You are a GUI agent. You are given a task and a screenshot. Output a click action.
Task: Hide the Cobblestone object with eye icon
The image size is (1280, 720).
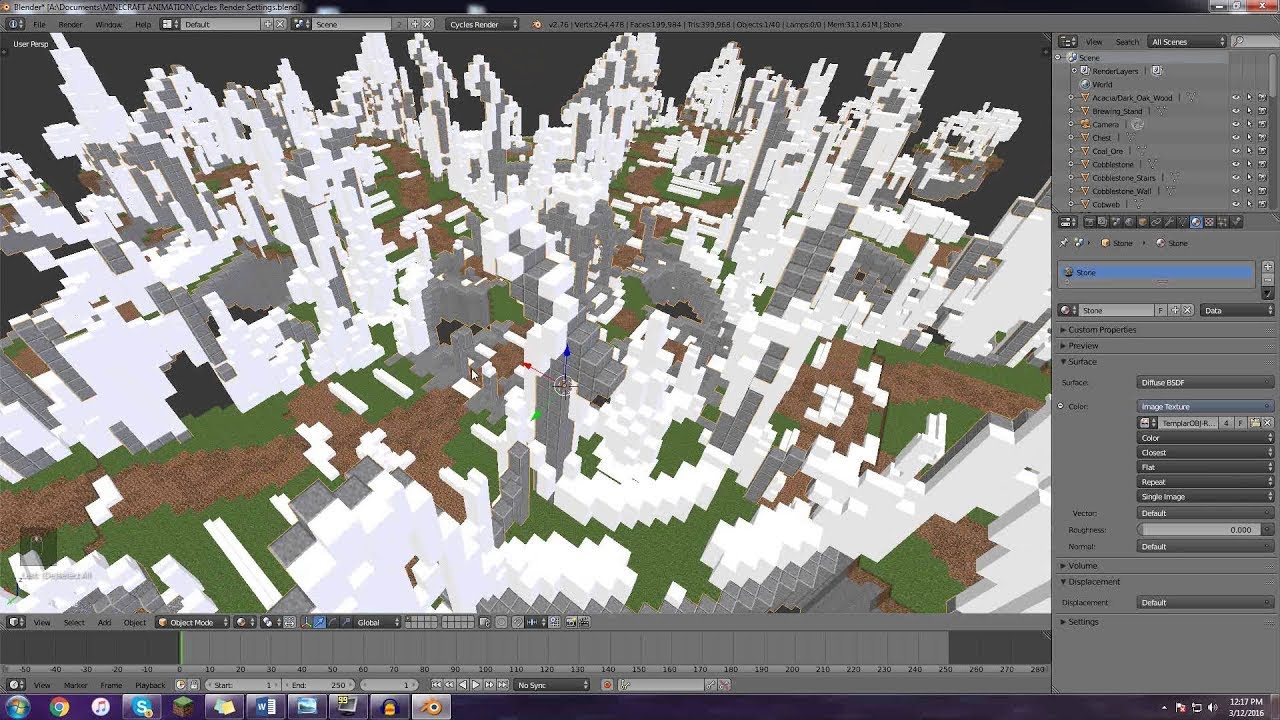(x=1236, y=164)
